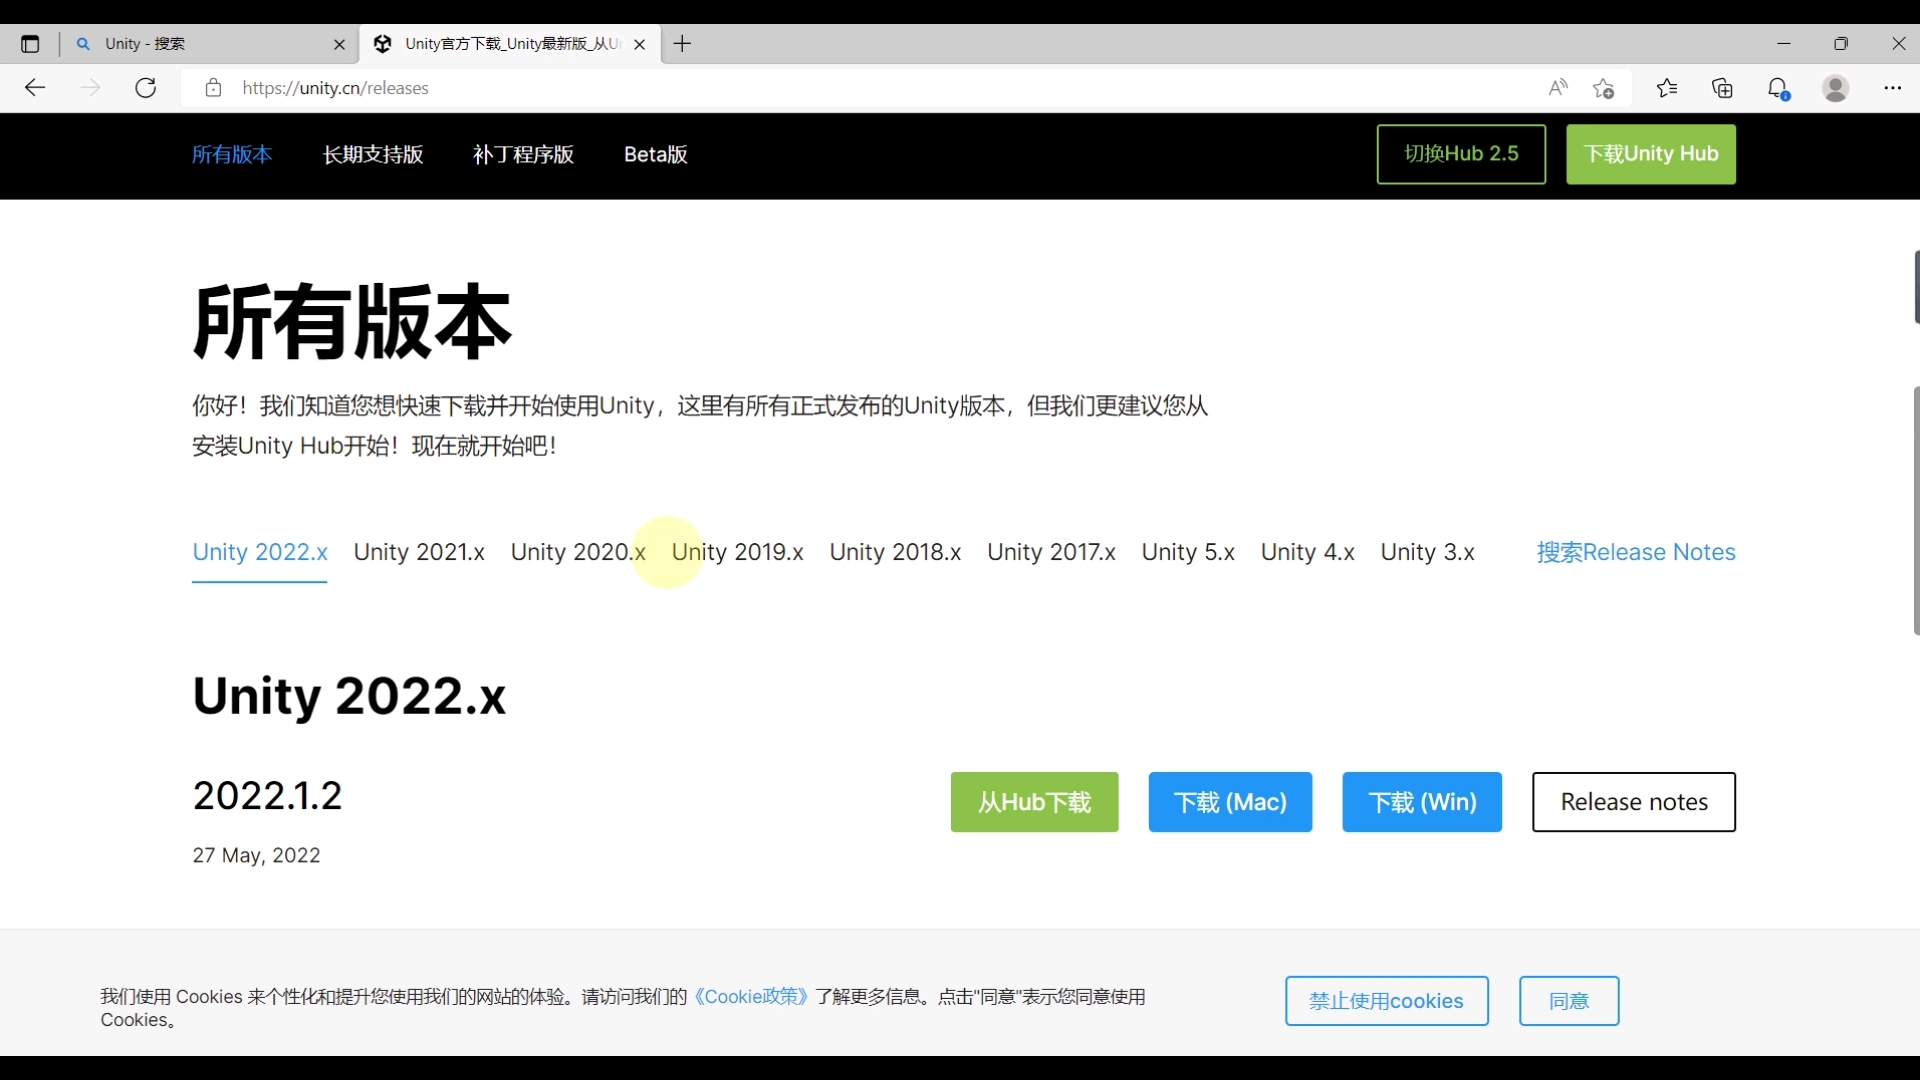Click the browser profile account icon
The image size is (1920, 1080).
coord(1836,87)
